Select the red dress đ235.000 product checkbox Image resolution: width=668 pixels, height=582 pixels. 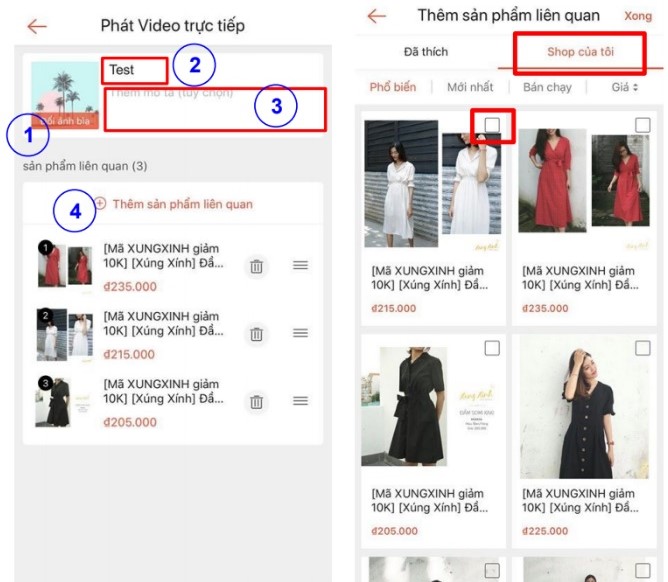pos(643,125)
